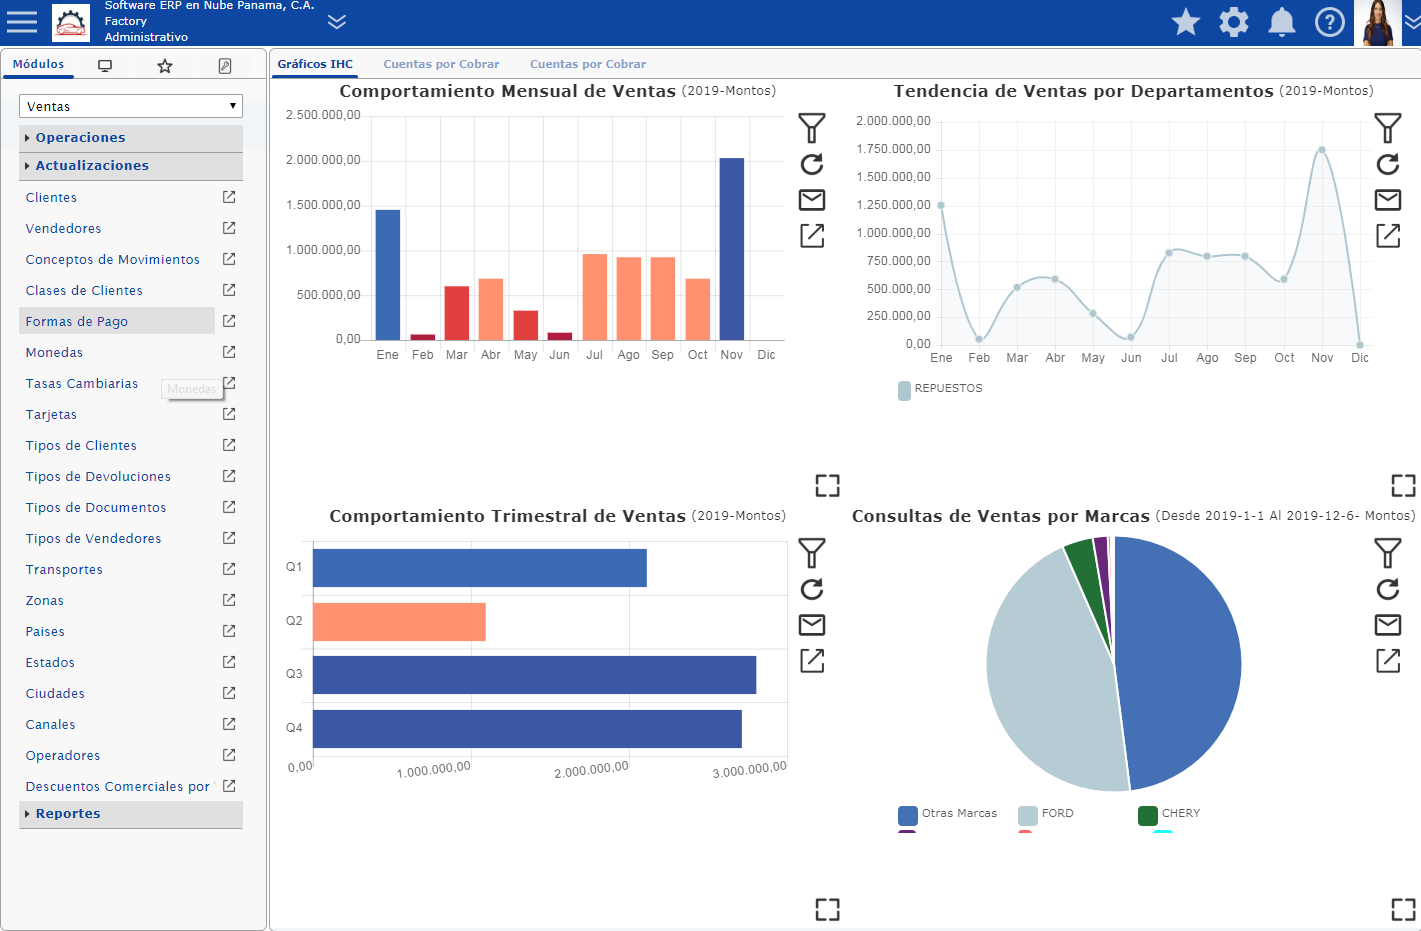The width and height of the screenshot is (1421, 931).
Task: Open the Formas de Pago link
Action: pyautogui.click(x=77, y=321)
